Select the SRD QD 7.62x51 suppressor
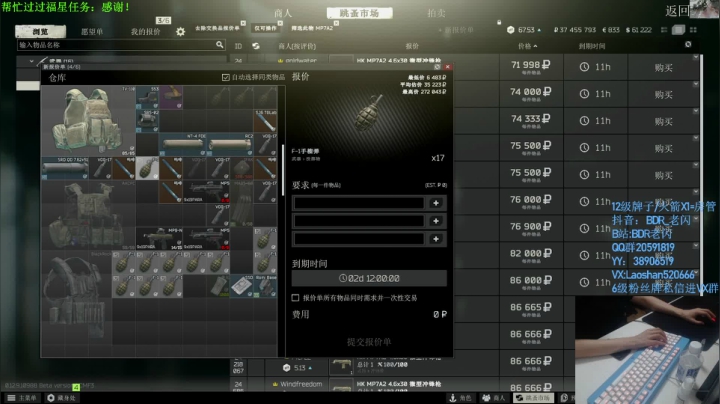The width and height of the screenshot is (720, 404). 65,168
